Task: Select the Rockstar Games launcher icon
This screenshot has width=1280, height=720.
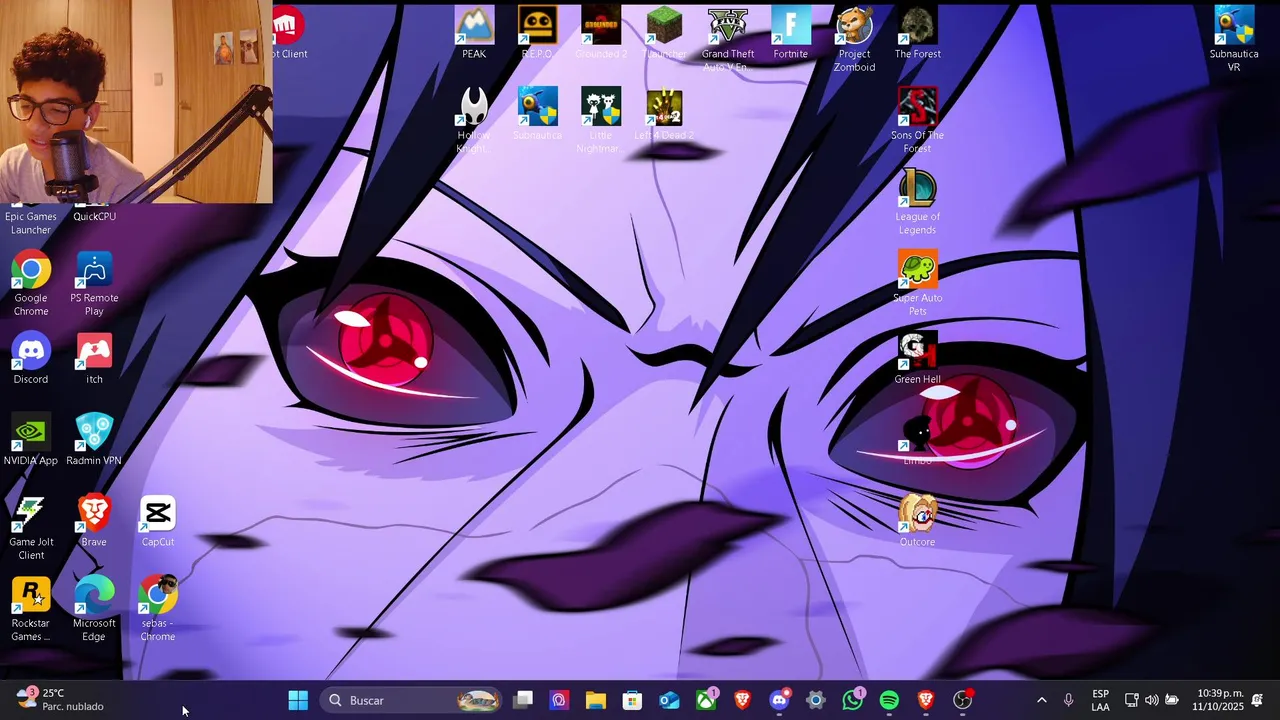Action: click(31, 608)
